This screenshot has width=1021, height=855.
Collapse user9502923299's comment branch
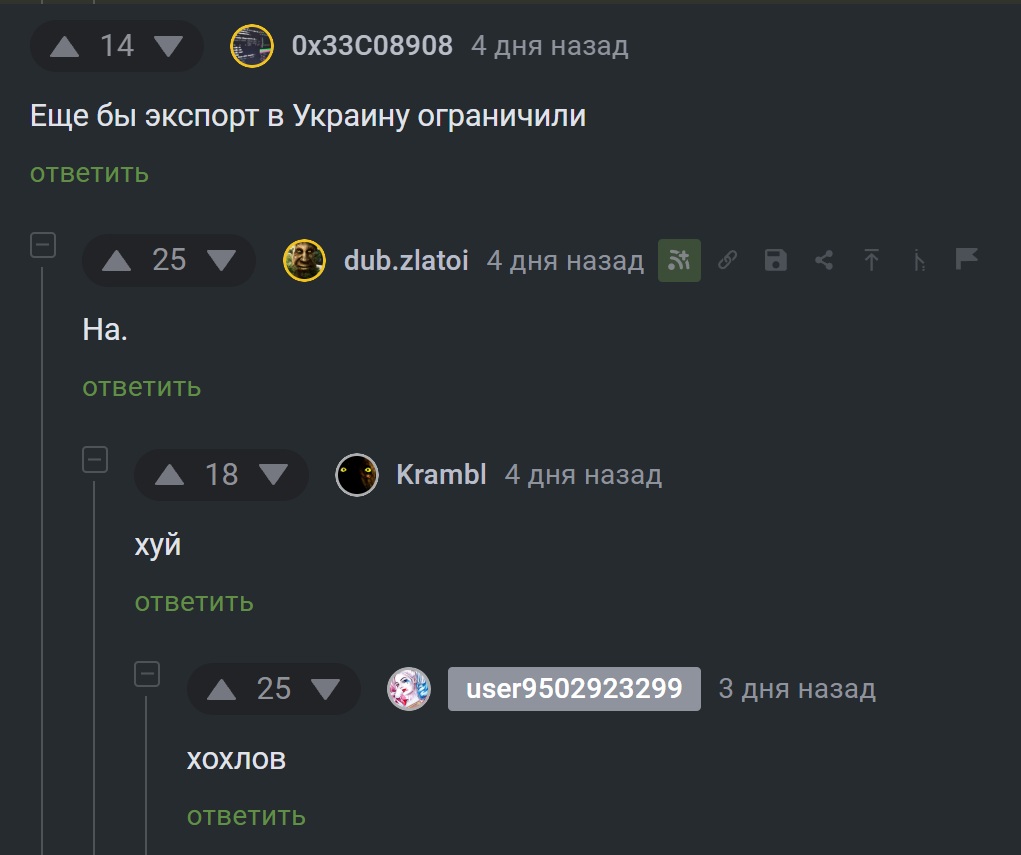[x=147, y=674]
